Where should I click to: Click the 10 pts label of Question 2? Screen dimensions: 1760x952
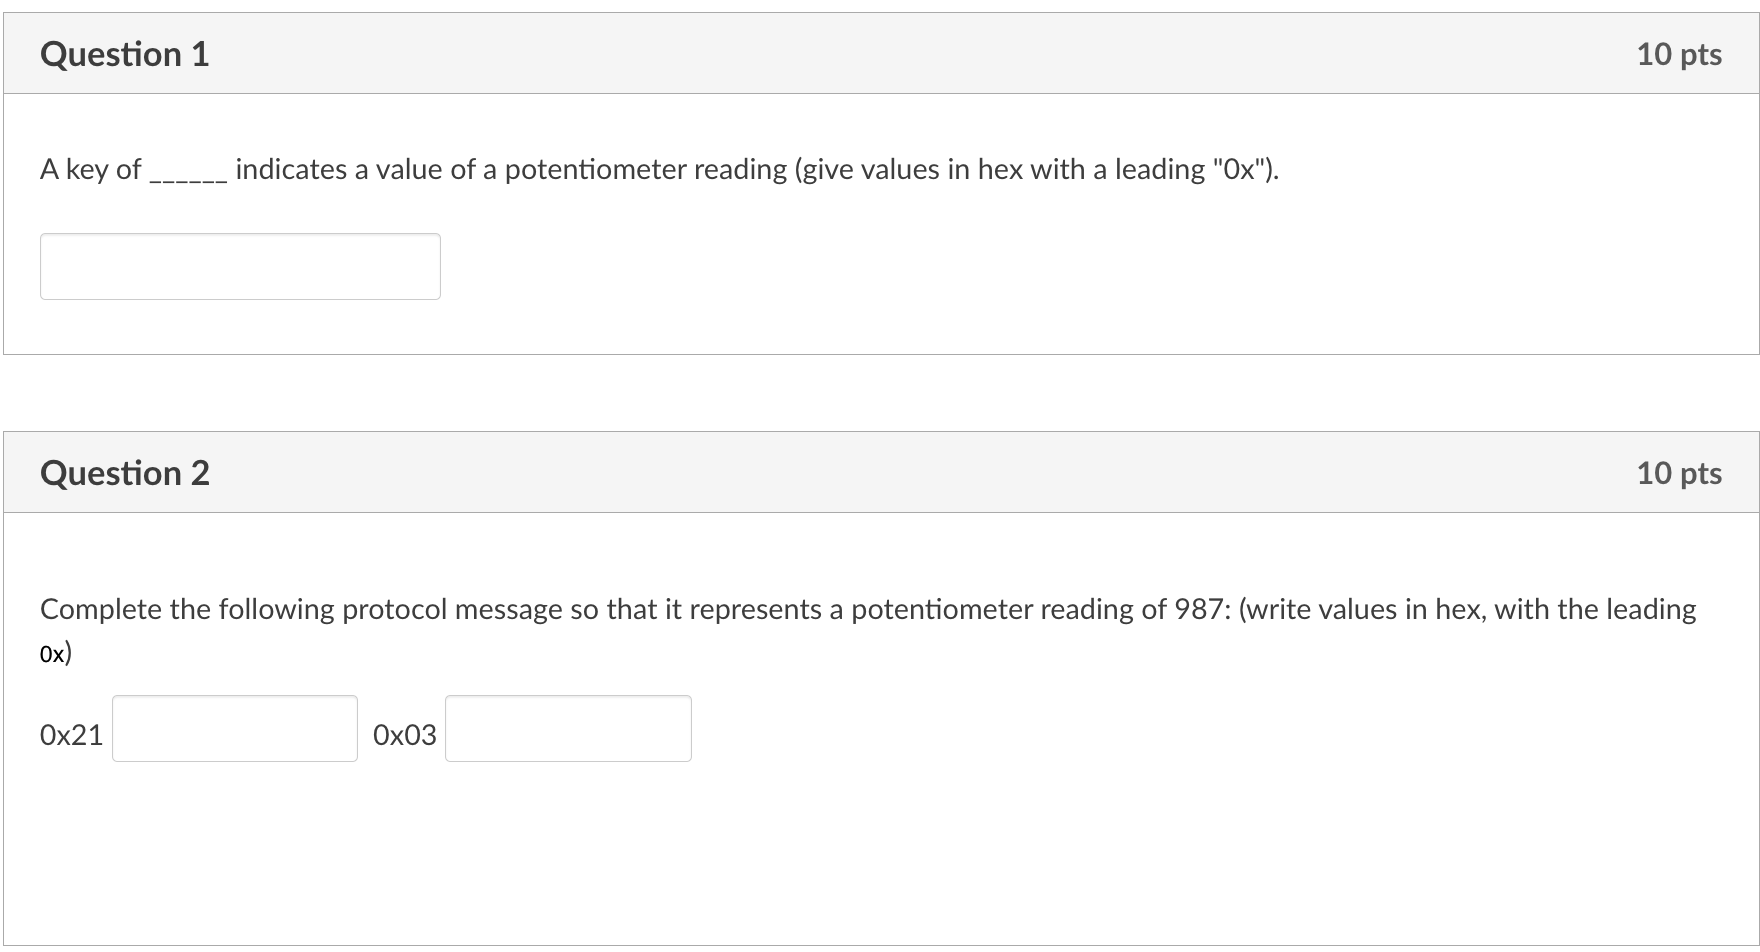click(1679, 473)
